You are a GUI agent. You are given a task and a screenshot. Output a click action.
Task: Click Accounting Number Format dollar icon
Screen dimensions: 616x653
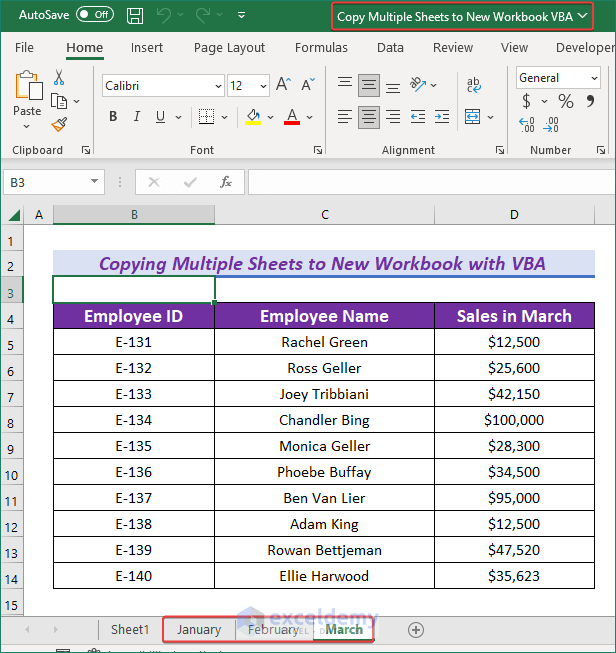(x=526, y=101)
